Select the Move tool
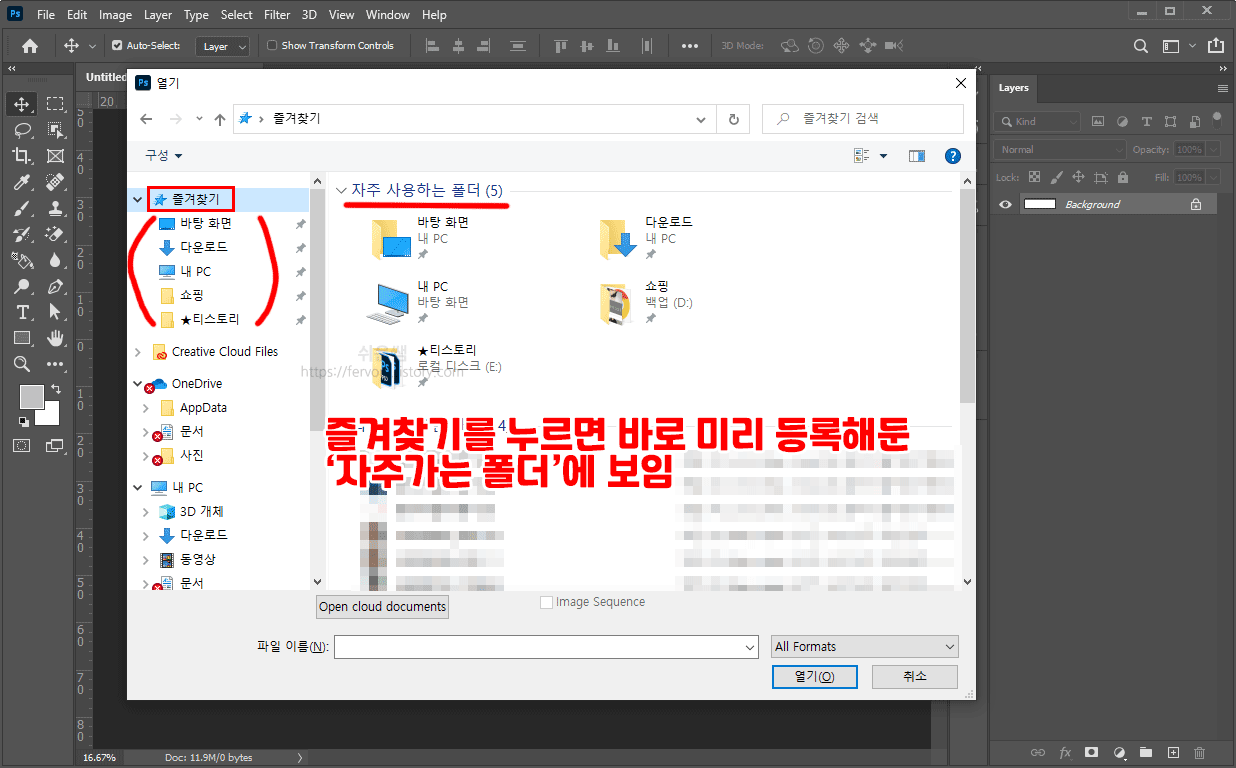 (x=22, y=104)
